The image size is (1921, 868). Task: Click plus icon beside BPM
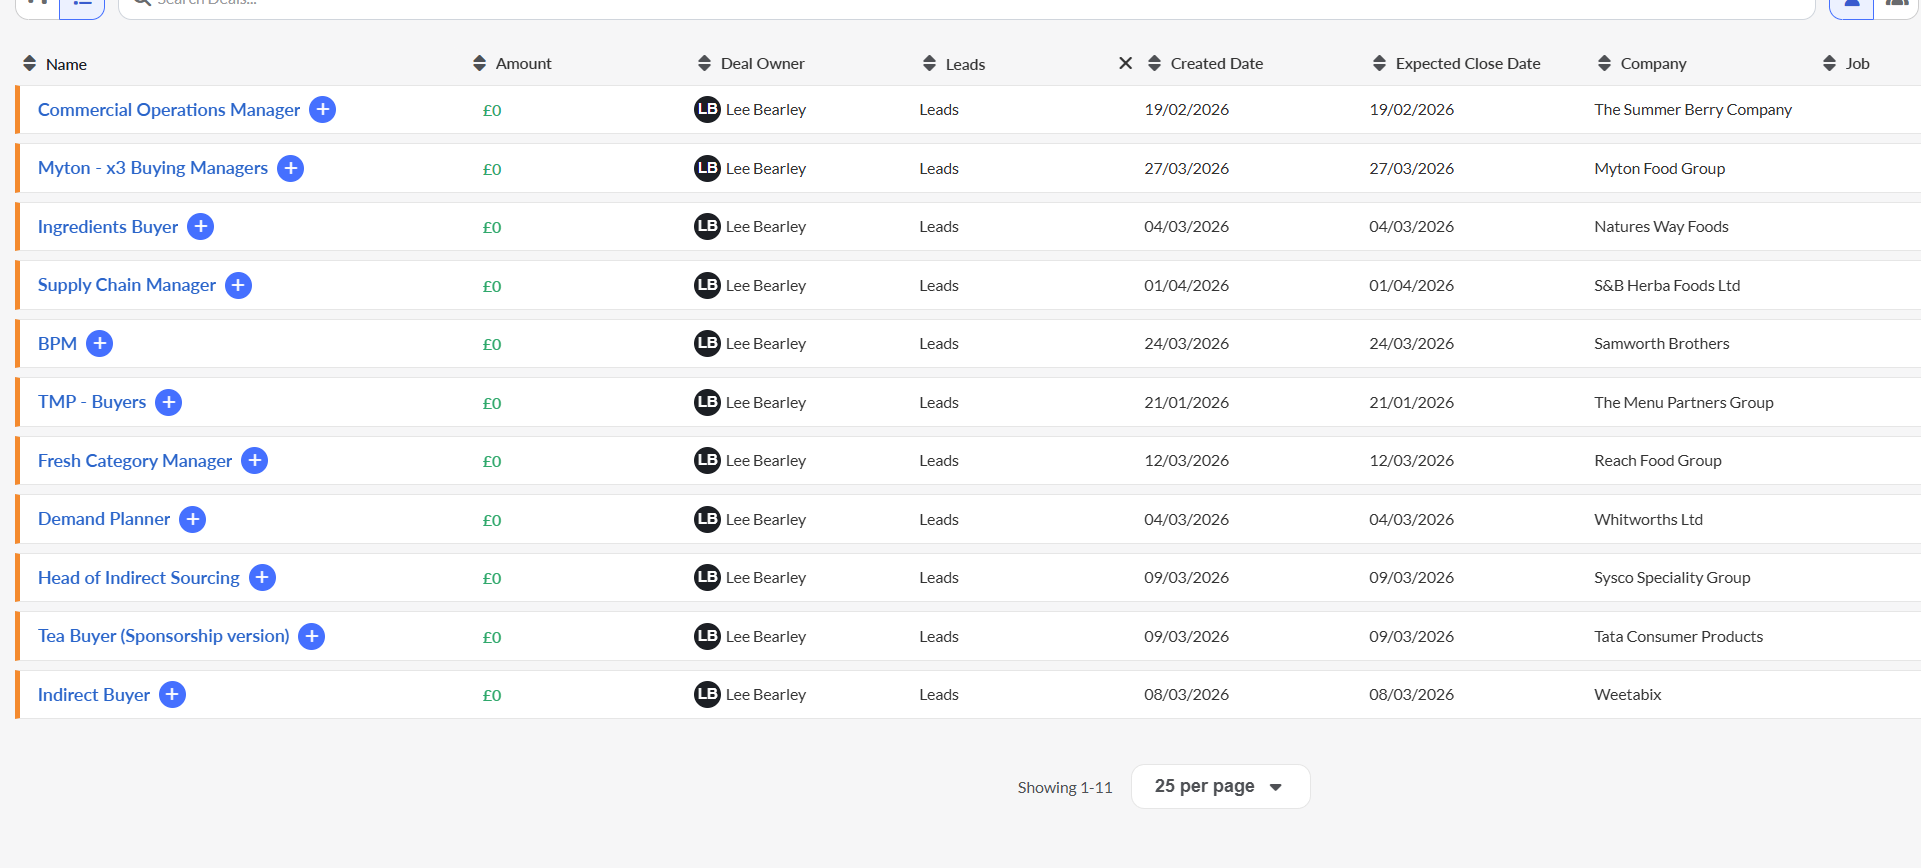point(99,344)
